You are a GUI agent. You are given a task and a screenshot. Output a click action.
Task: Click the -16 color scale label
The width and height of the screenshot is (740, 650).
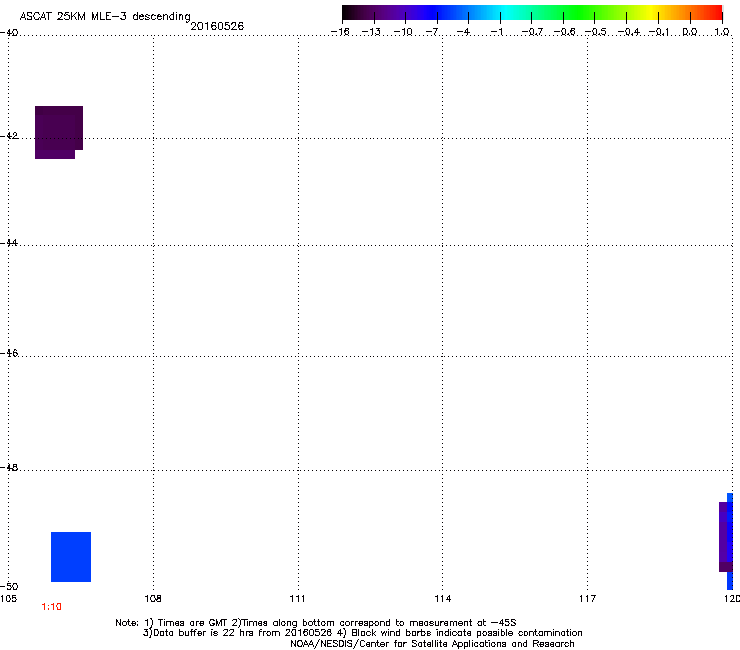[x=340, y=32]
